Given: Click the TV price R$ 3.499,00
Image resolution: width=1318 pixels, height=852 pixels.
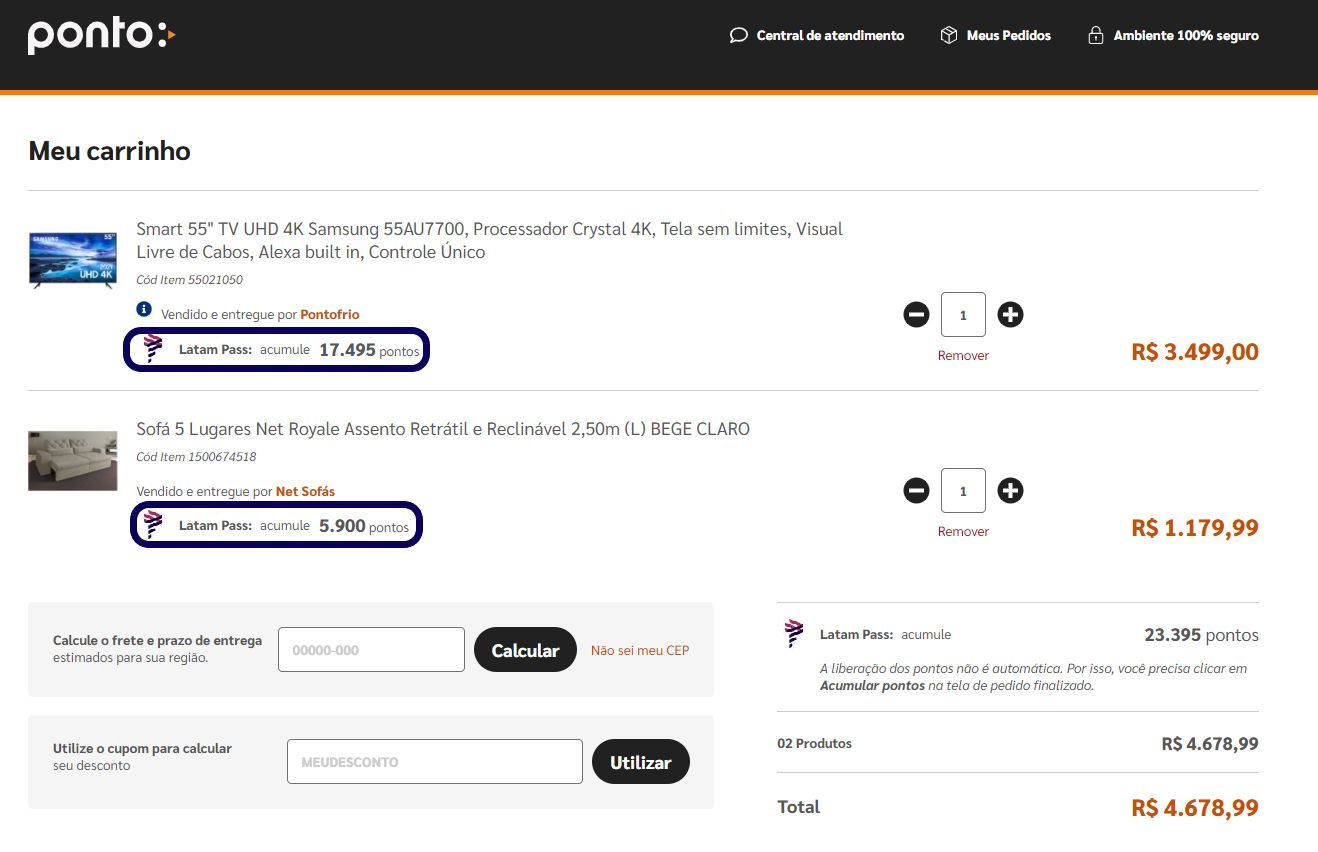Looking at the screenshot, I should point(1195,352).
